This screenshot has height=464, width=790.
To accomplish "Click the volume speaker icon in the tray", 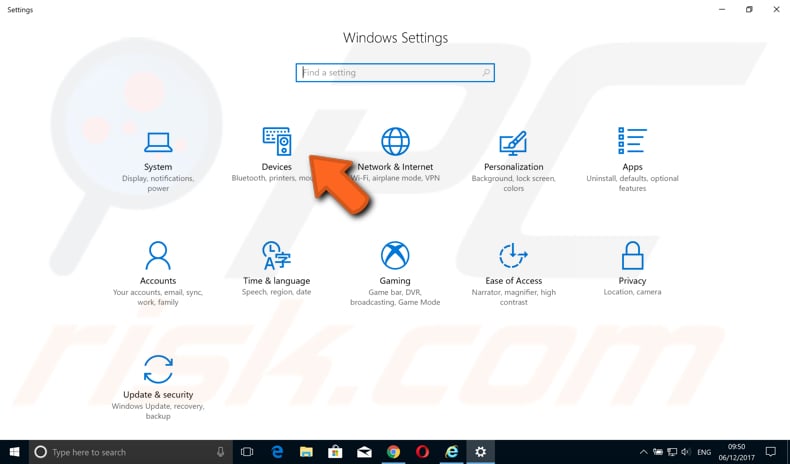I will pyautogui.click(x=686, y=452).
